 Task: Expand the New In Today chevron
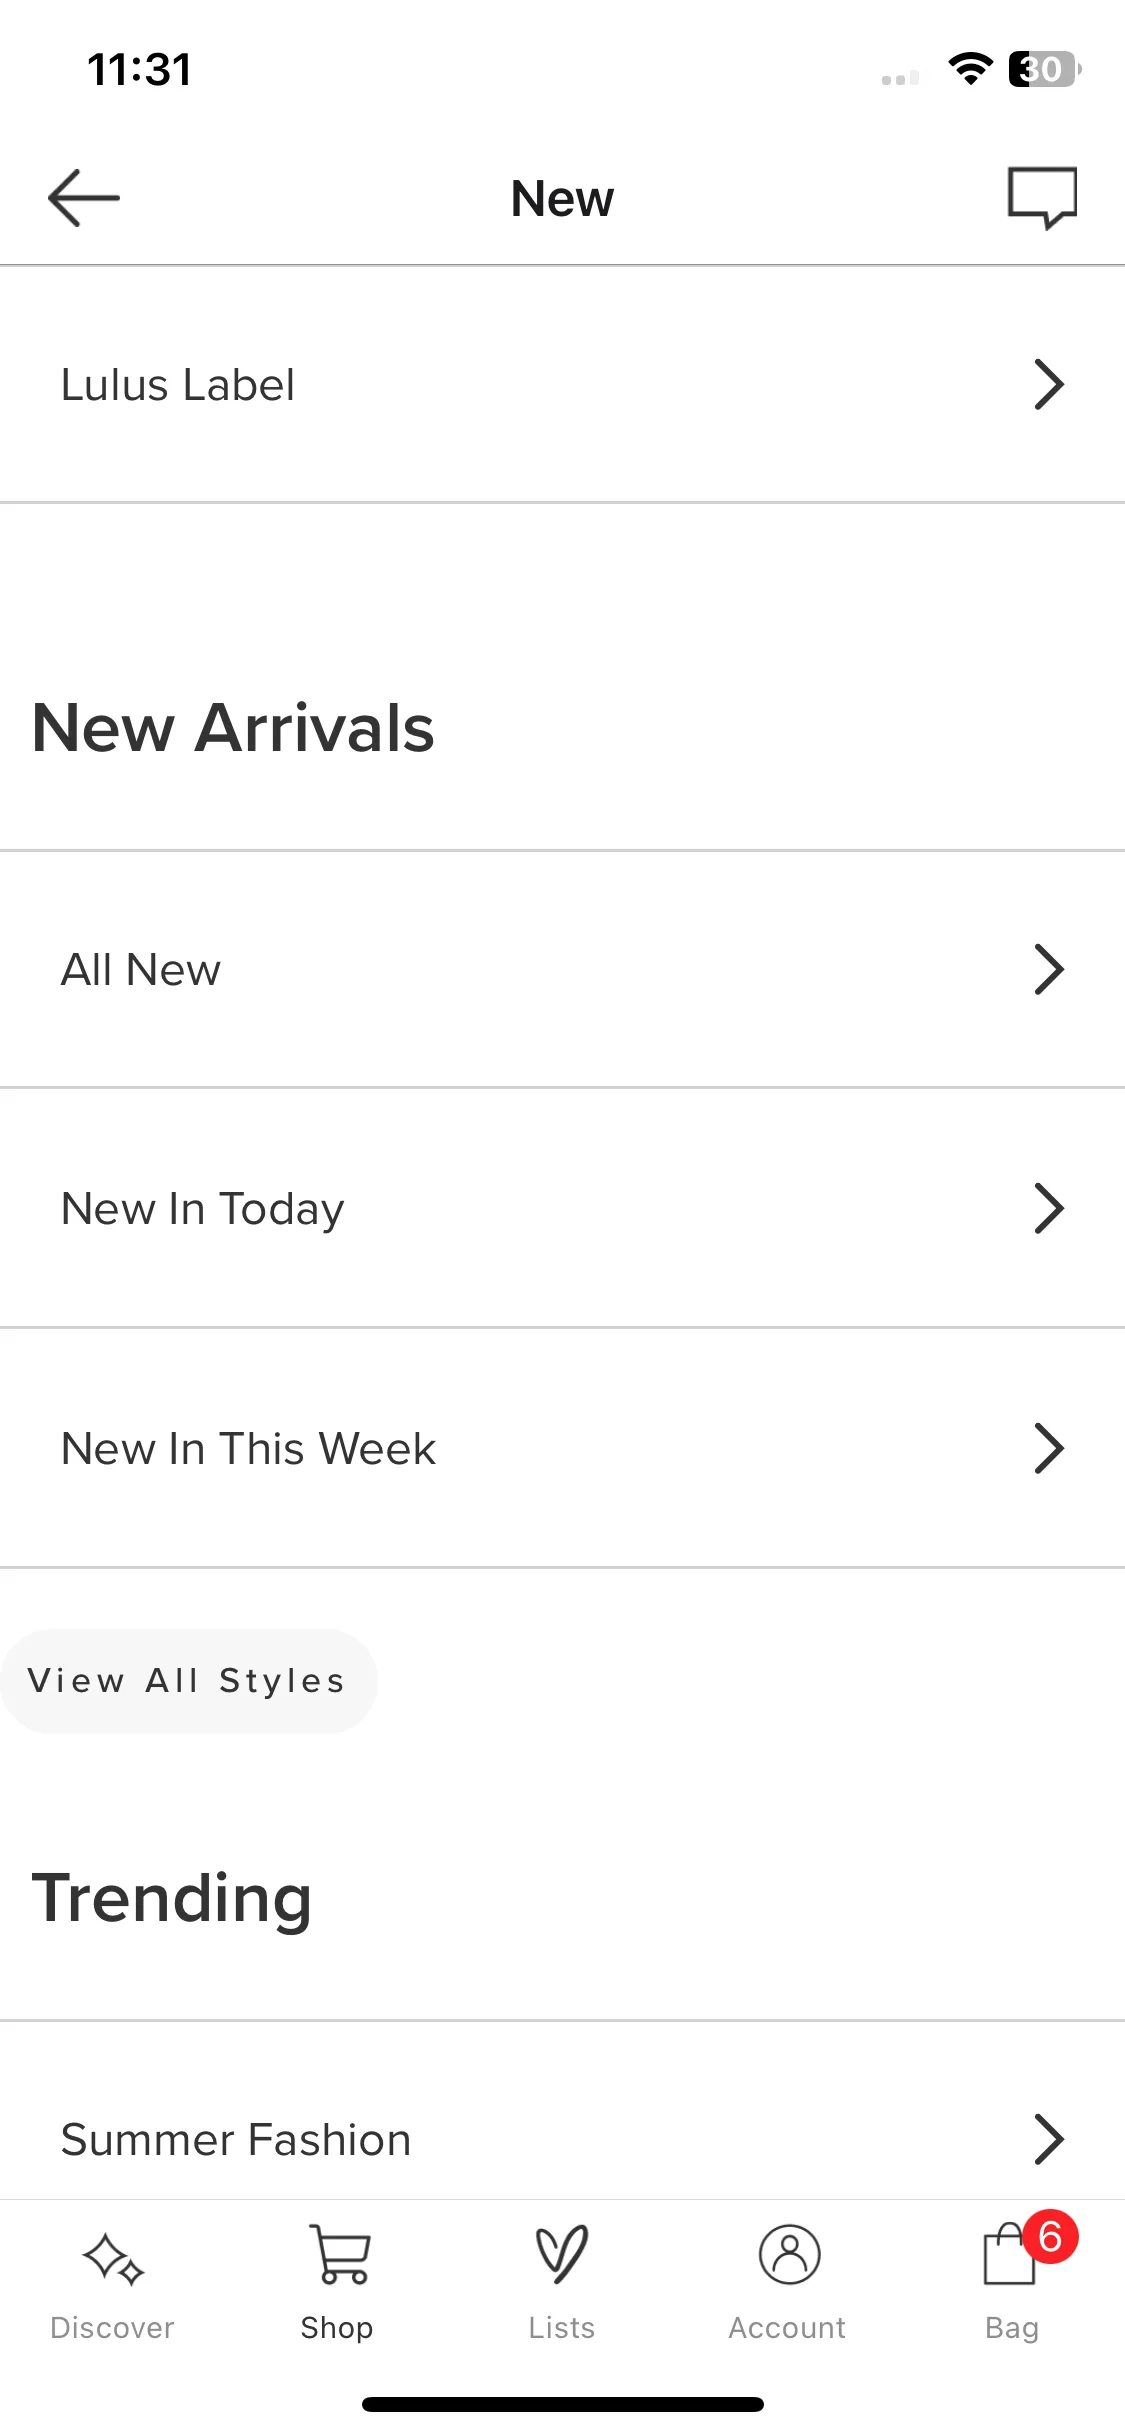click(1048, 1209)
